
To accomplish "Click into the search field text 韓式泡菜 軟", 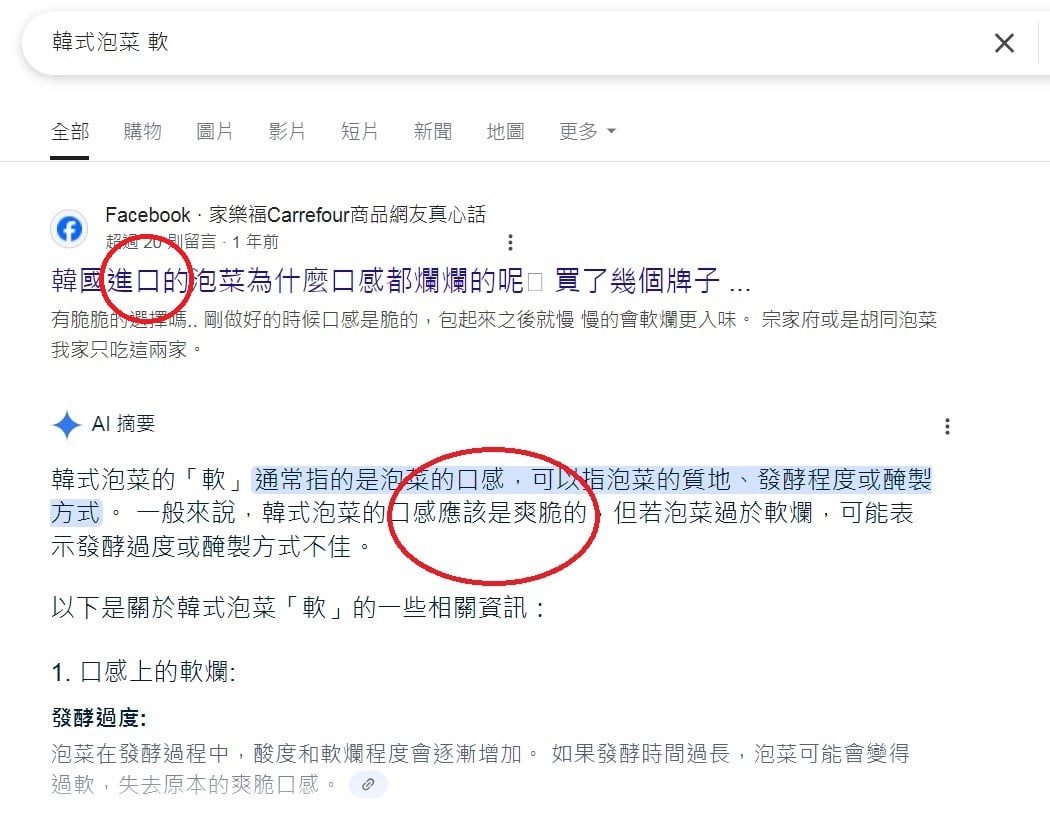I will point(110,42).
